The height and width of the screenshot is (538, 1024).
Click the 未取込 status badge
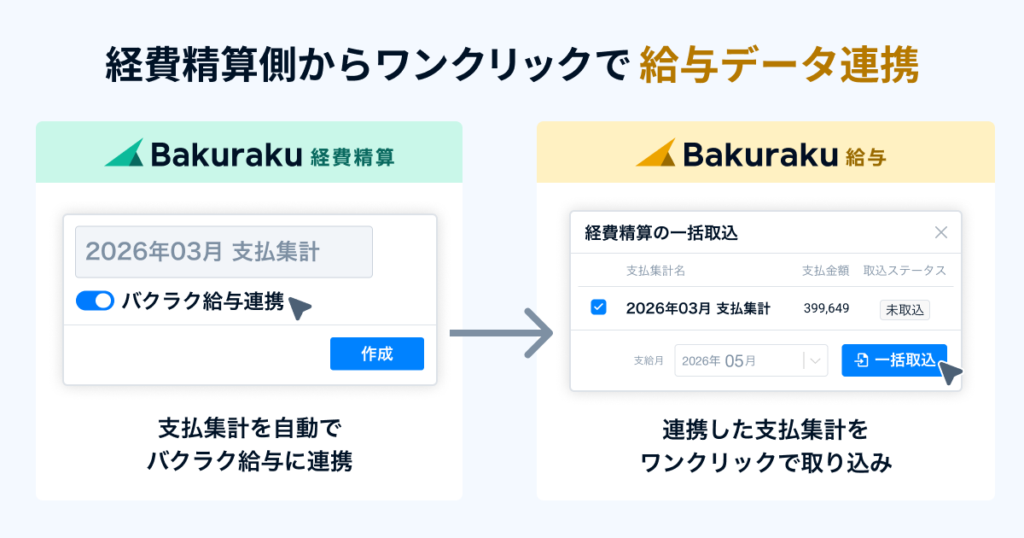click(x=904, y=309)
